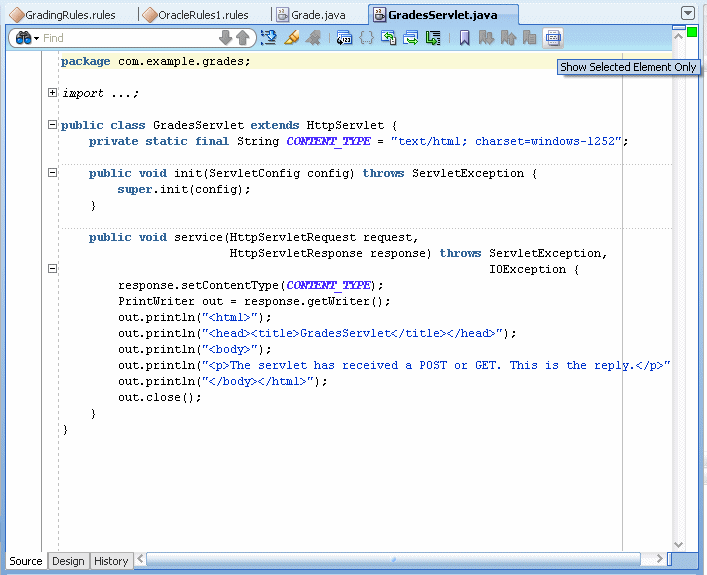Click the toolbar icon left of the highlighter
Viewport: 707px width, 575px height.
[x=268, y=38]
